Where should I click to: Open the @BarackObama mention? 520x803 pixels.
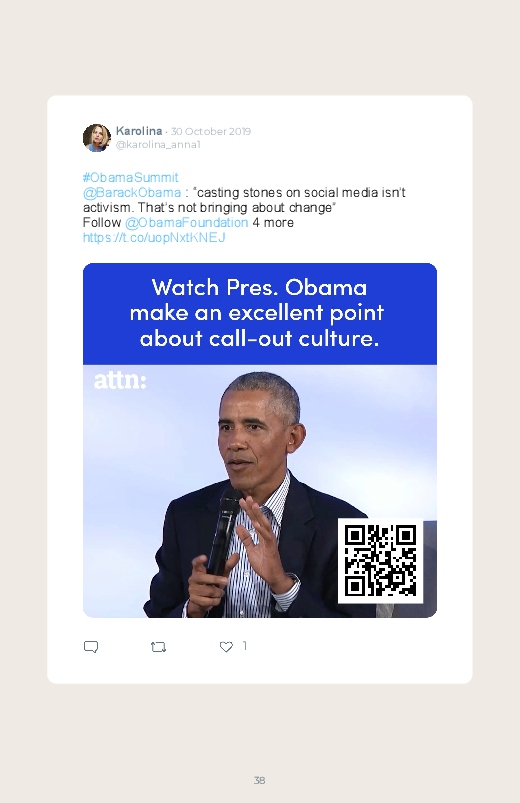click(x=132, y=193)
